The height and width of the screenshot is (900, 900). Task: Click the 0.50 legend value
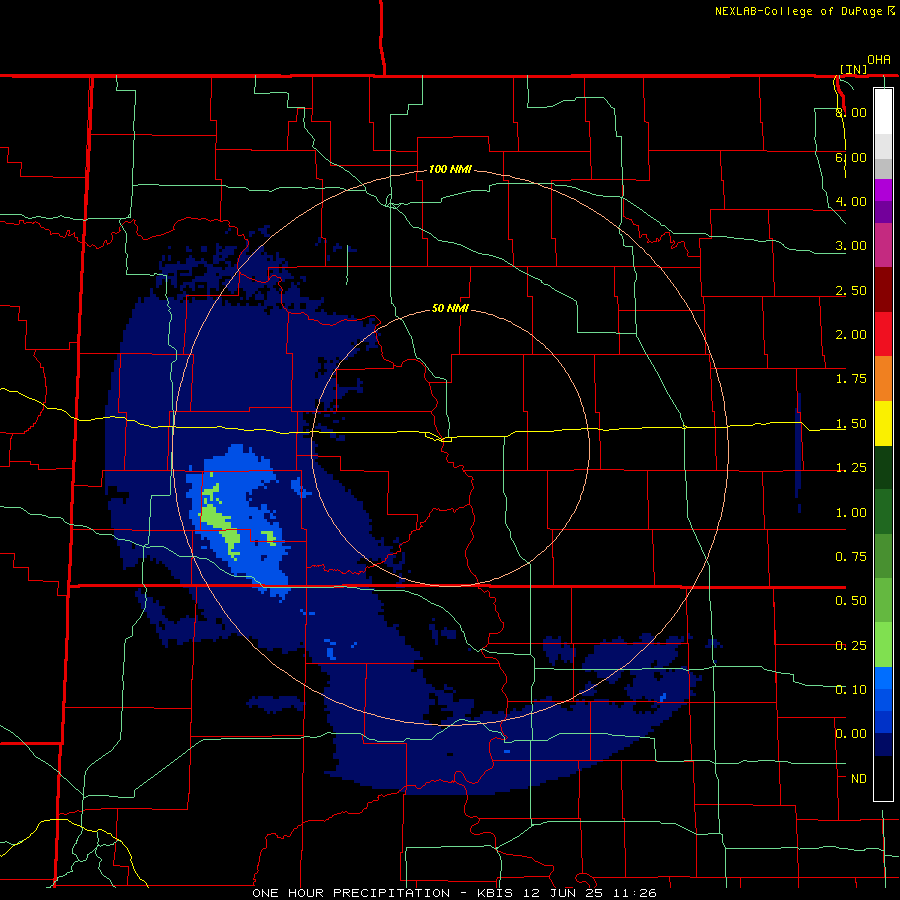(x=851, y=601)
